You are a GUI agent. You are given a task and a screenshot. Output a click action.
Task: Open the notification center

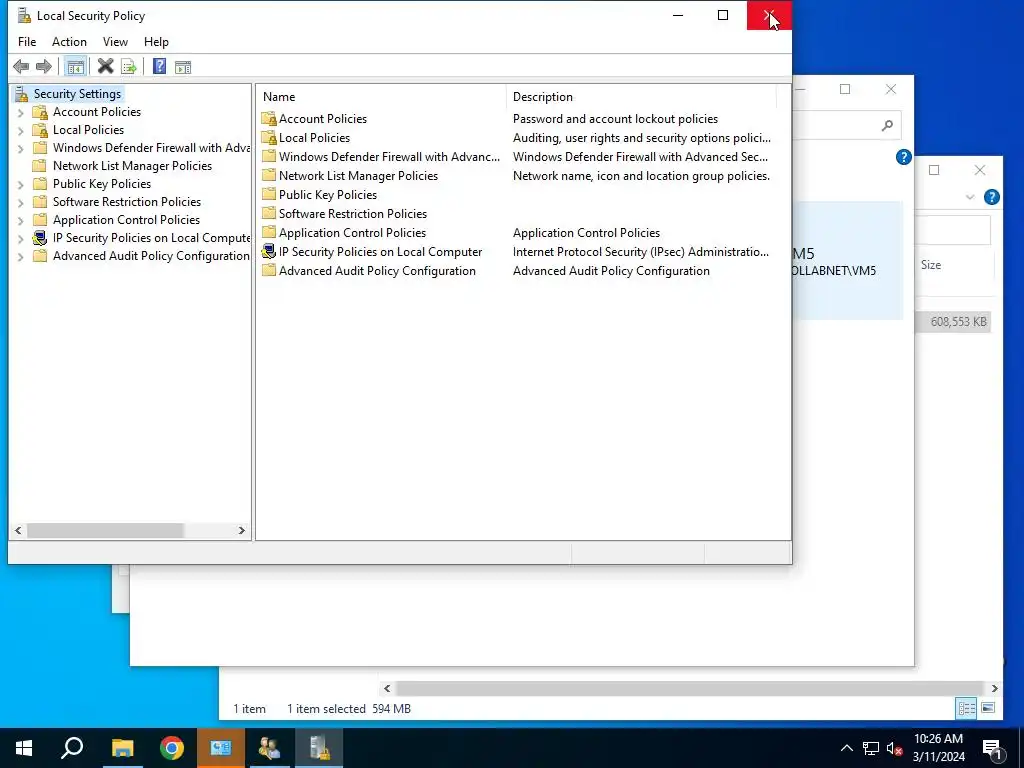point(992,749)
